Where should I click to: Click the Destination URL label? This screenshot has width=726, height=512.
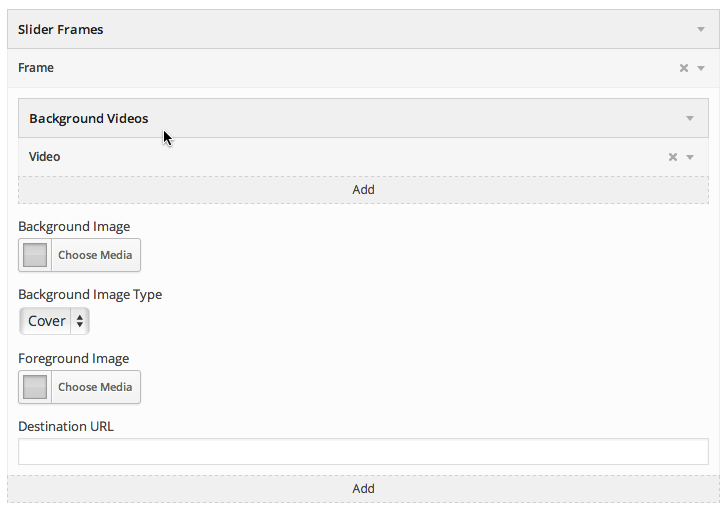(66, 426)
